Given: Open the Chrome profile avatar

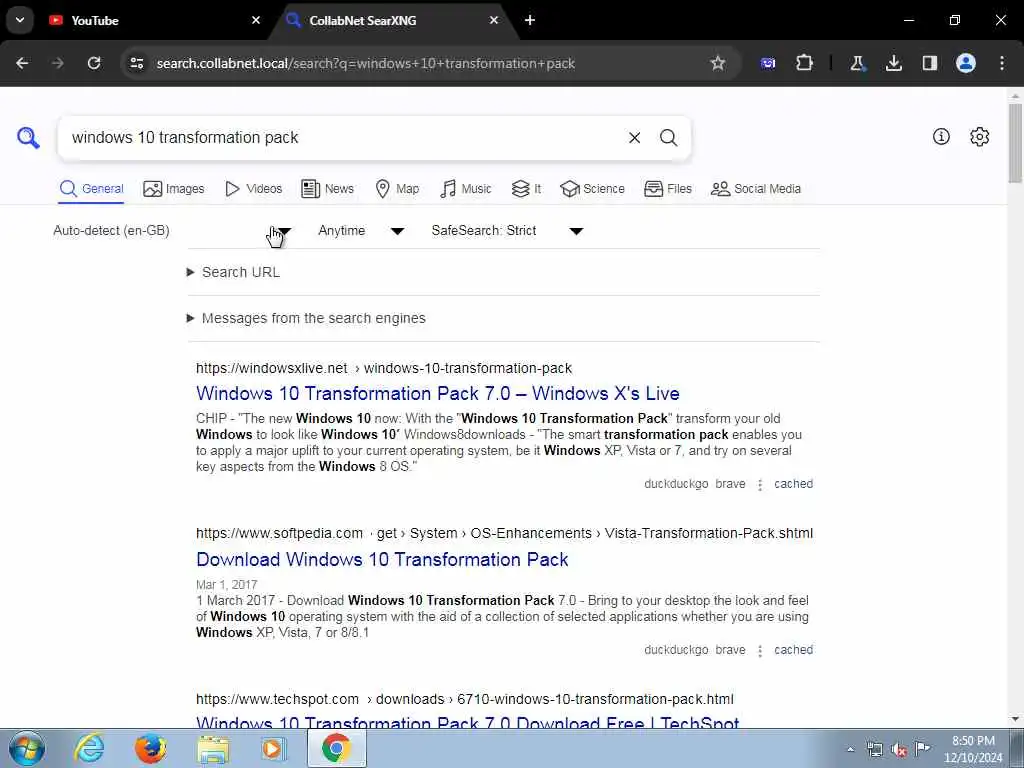Looking at the screenshot, I should [x=966, y=63].
